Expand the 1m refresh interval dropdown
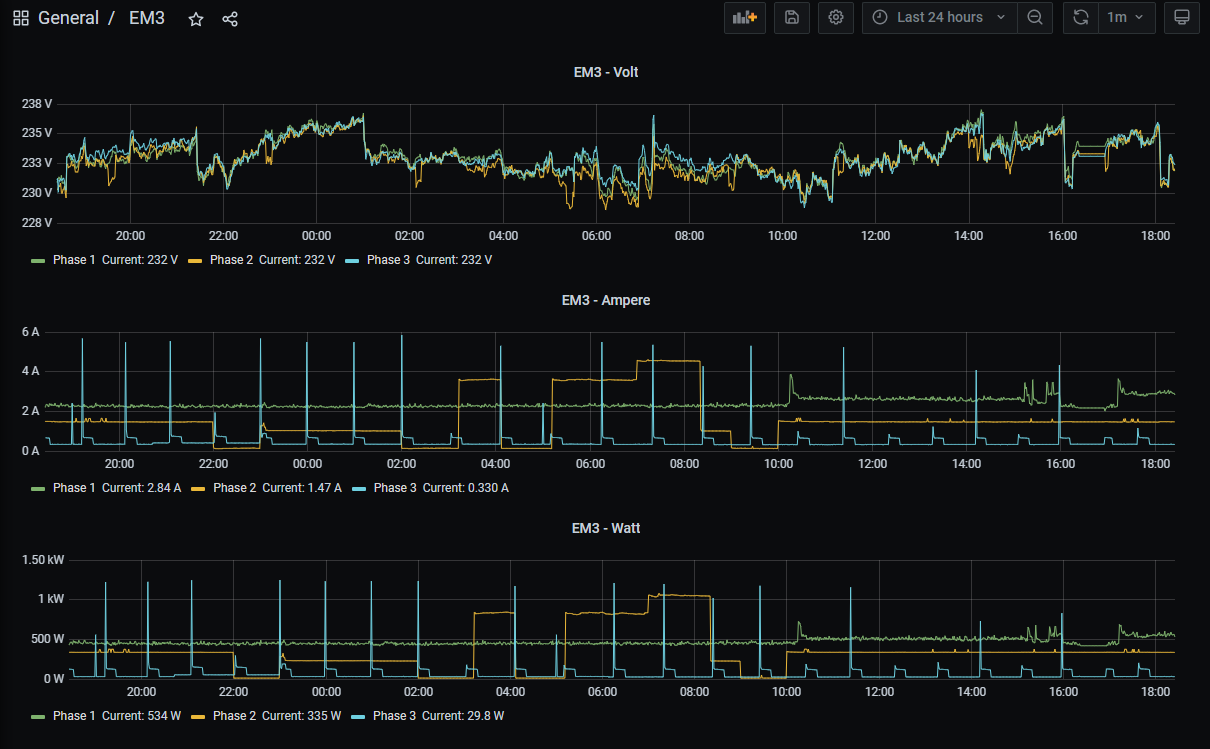 click(x=1126, y=18)
